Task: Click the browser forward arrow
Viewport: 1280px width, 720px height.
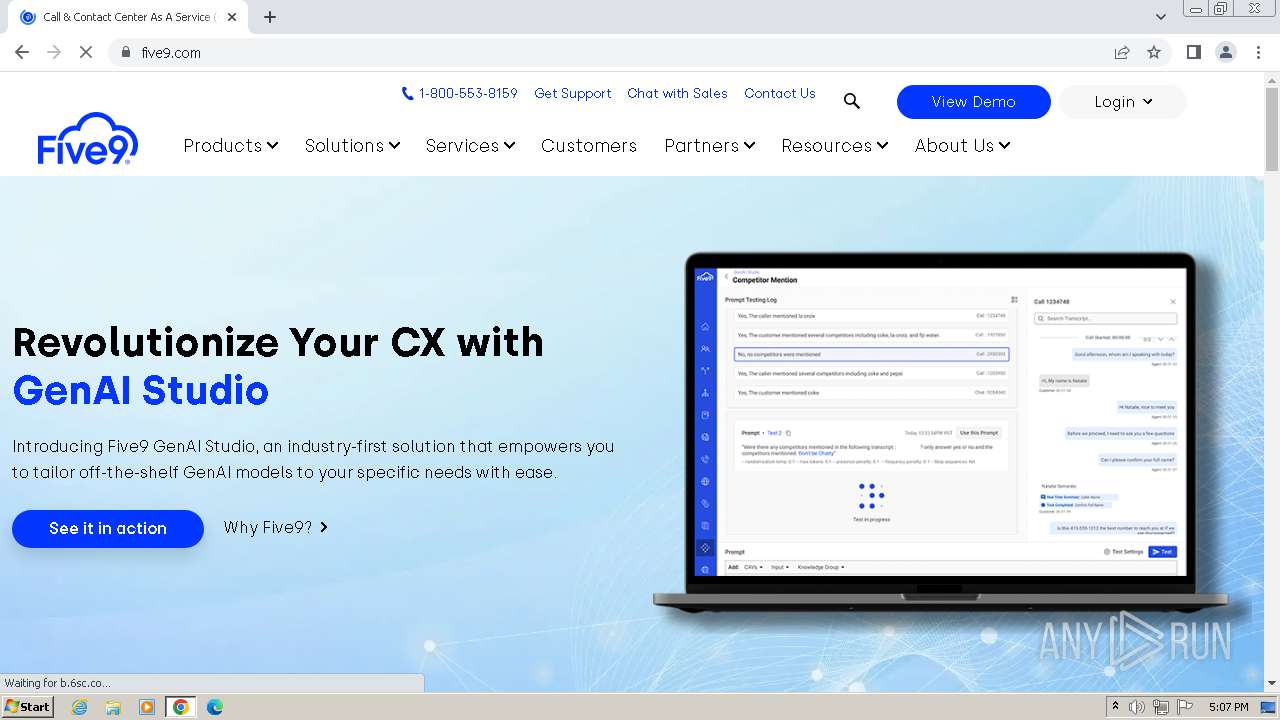Action: pyautogui.click(x=54, y=52)
